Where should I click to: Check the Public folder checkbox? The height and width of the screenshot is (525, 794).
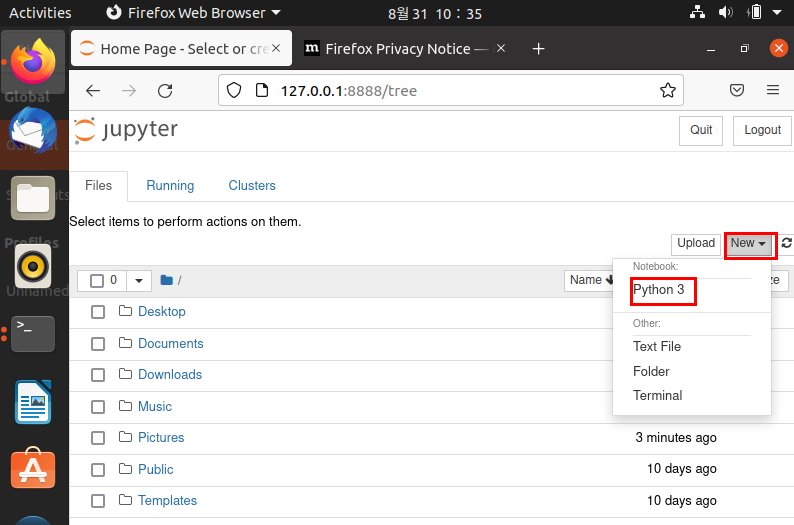(98, 470)
